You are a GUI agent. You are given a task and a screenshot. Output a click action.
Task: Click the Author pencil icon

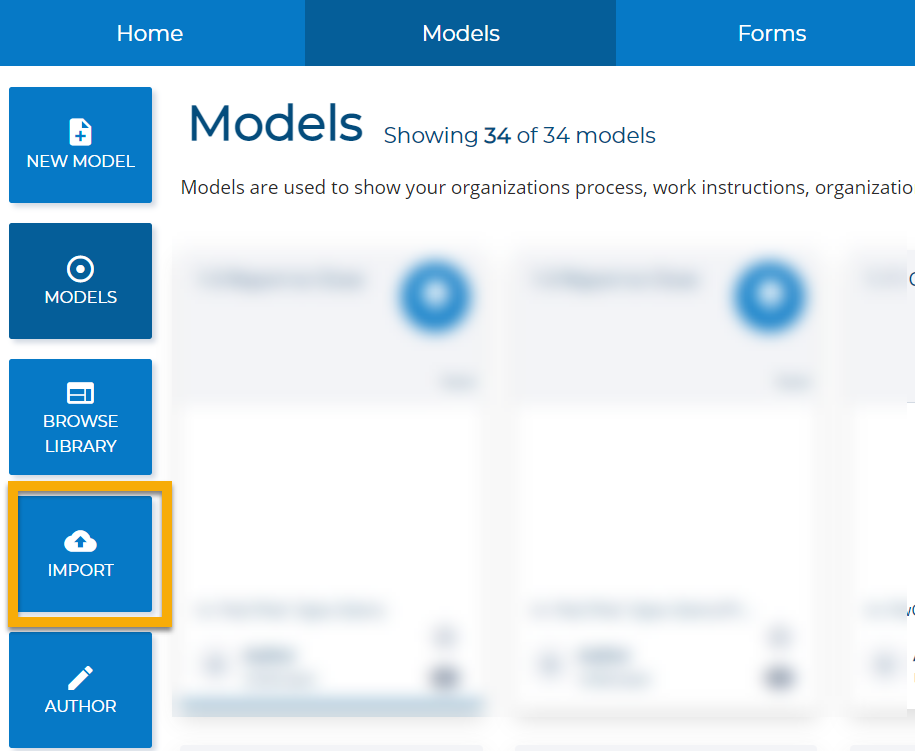click(80, 678)
